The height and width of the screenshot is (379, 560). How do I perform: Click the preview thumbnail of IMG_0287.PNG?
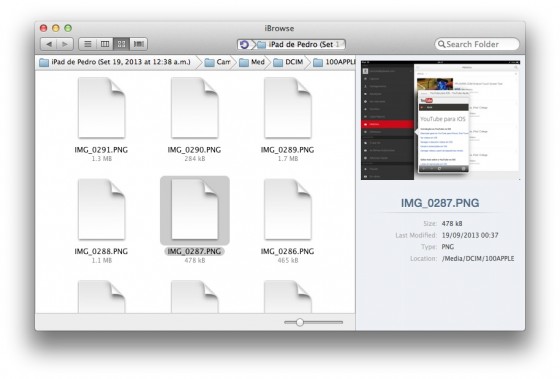pyautogui.click(x=440, y=120)
